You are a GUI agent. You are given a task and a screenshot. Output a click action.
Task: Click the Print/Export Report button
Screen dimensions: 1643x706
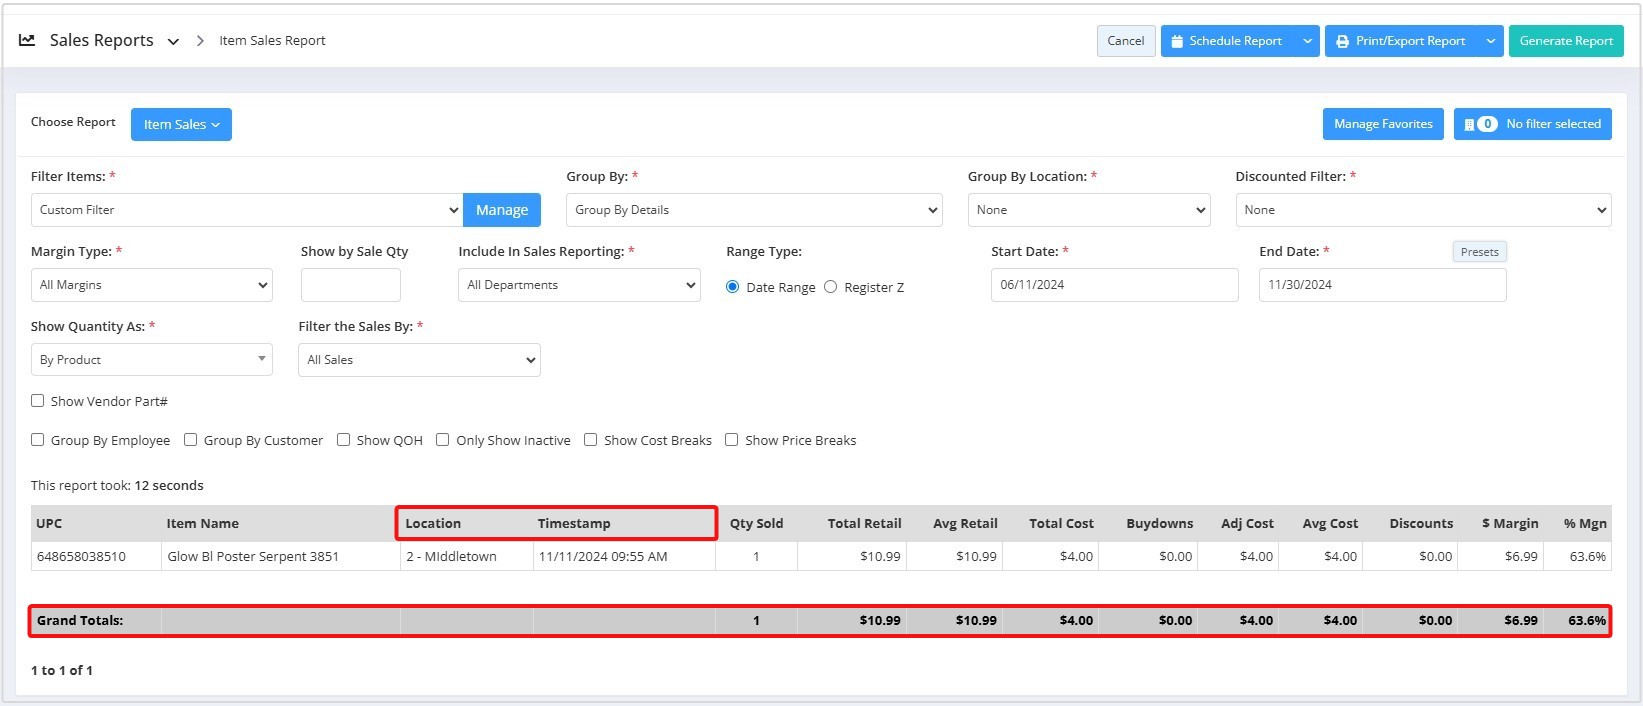coord(1402,41)
